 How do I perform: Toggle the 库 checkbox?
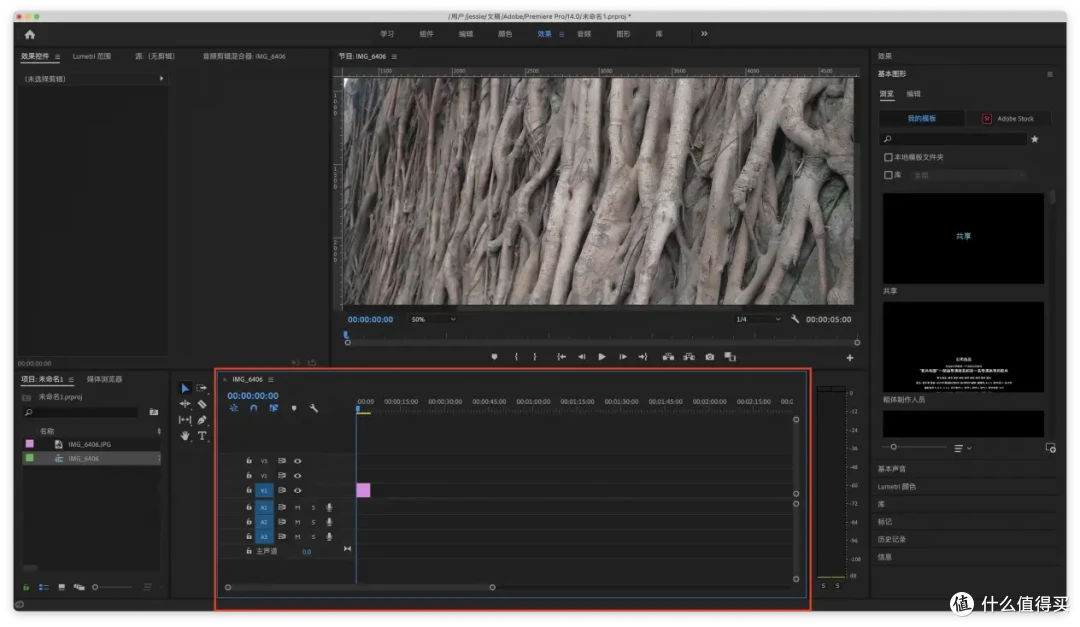[x=889, y=175]
